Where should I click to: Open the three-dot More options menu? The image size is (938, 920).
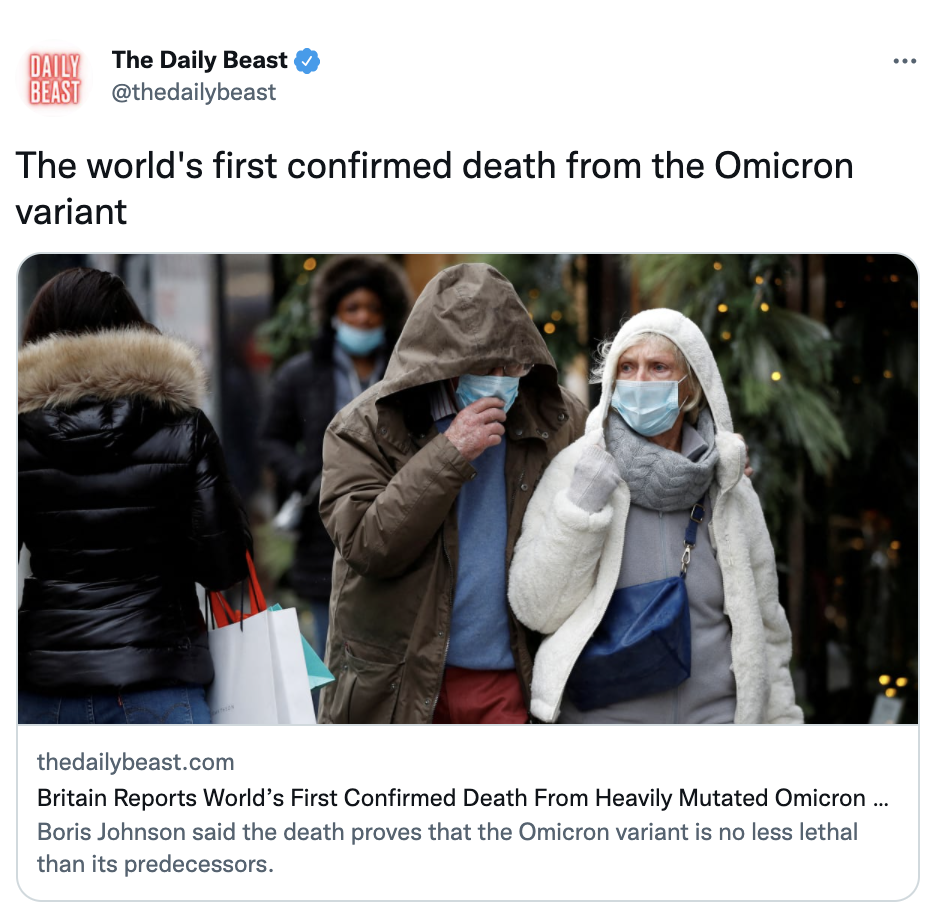pos(904,61)
